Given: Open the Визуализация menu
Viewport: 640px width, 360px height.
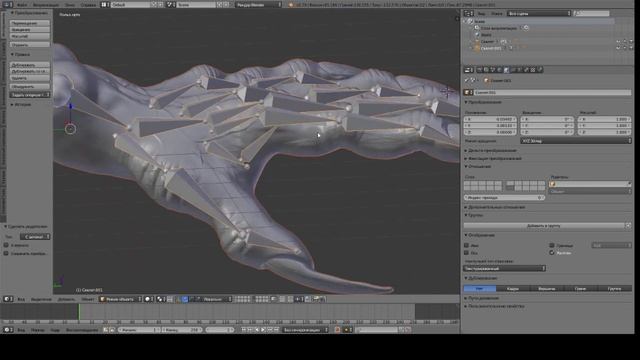Looking at the screenshot, I should coord(46,4).
